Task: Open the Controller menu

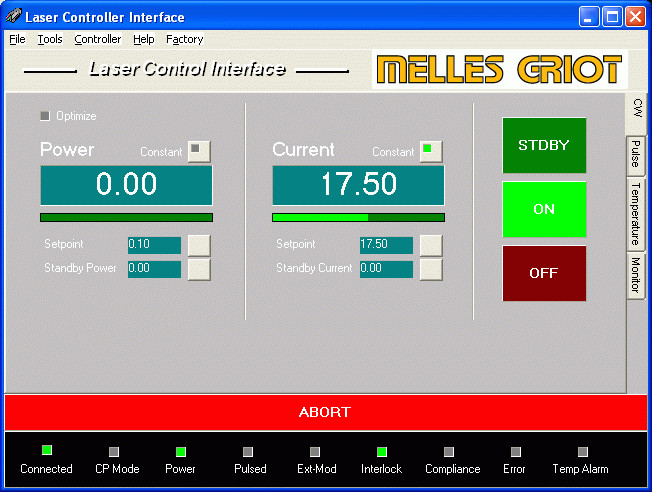Action: click(x=98, y=39)
